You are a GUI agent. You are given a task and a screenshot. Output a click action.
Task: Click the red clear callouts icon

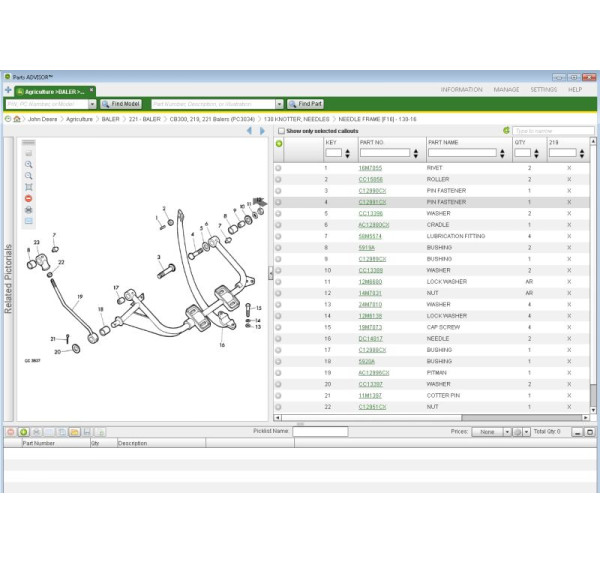tap(28, 198)
